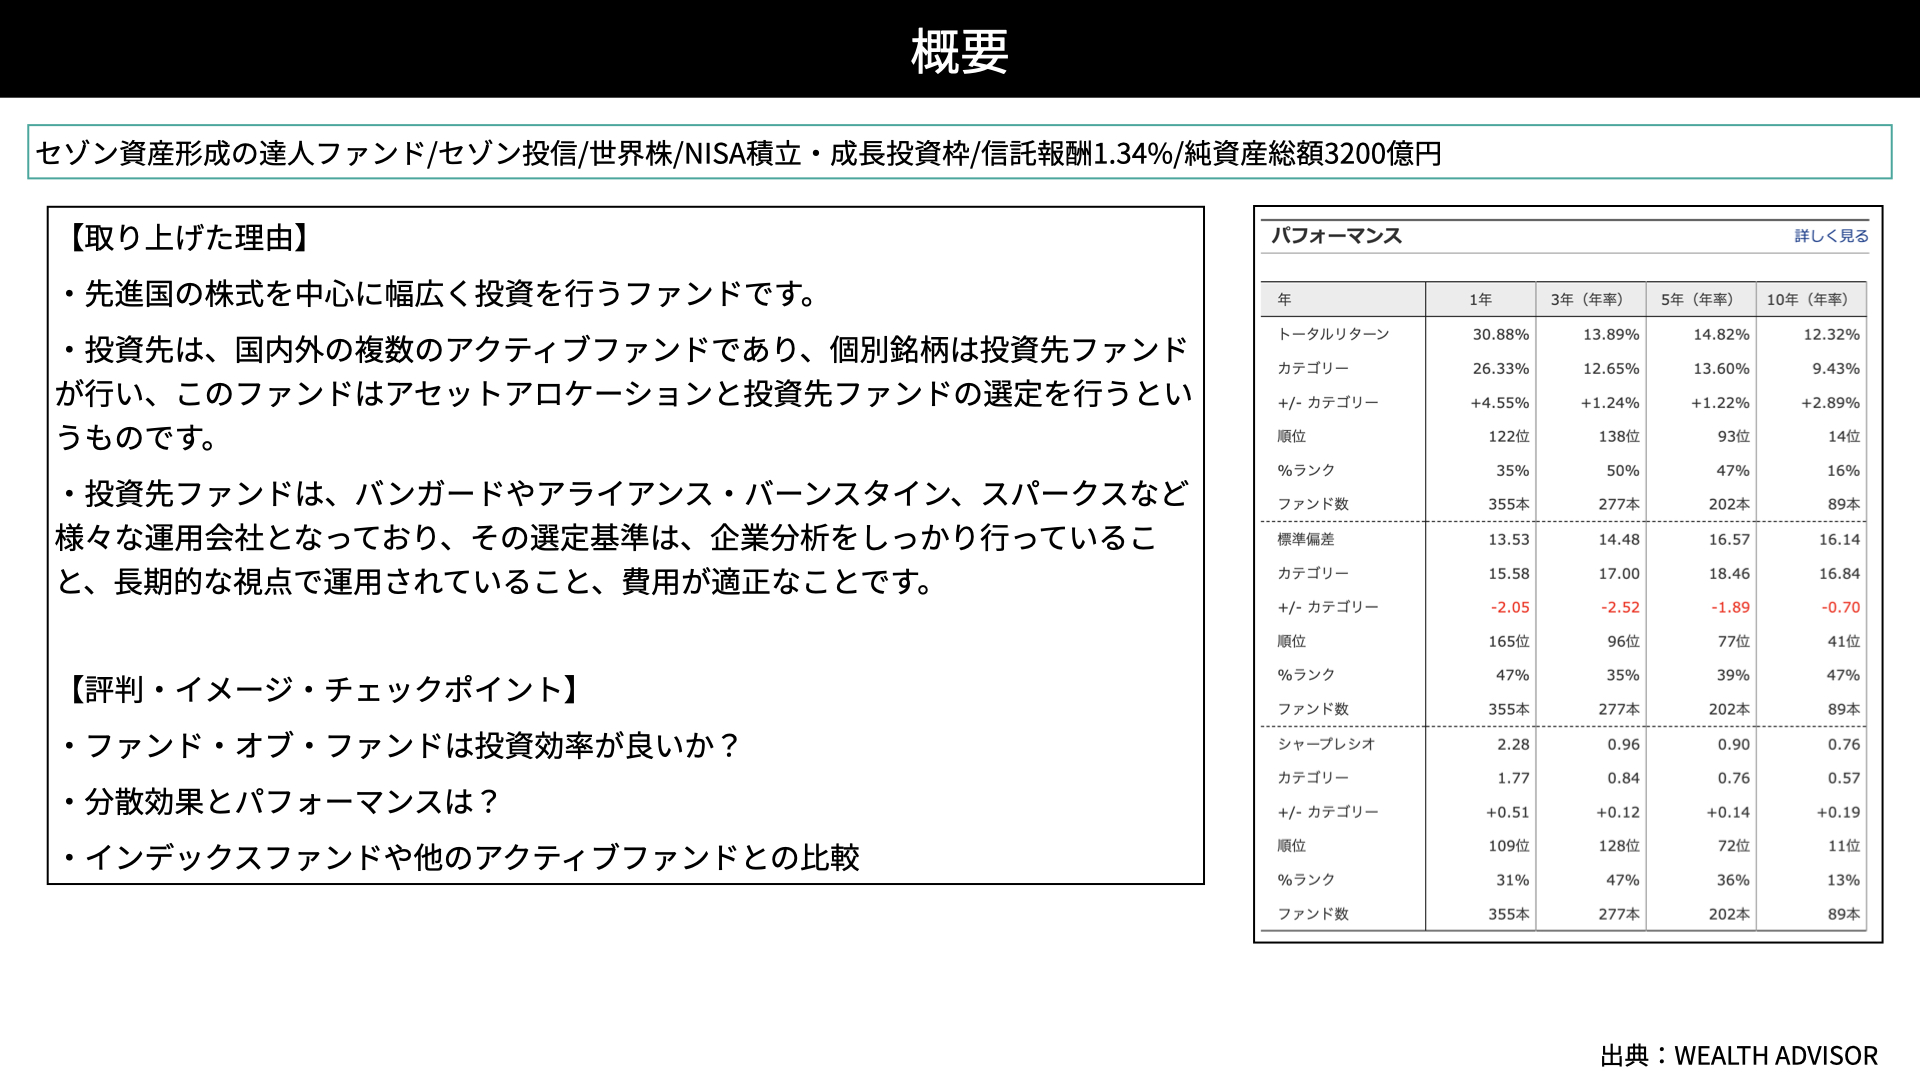
Task: Click the 1.77 category Sharpe value
Action: click(x=1513, y=778)
